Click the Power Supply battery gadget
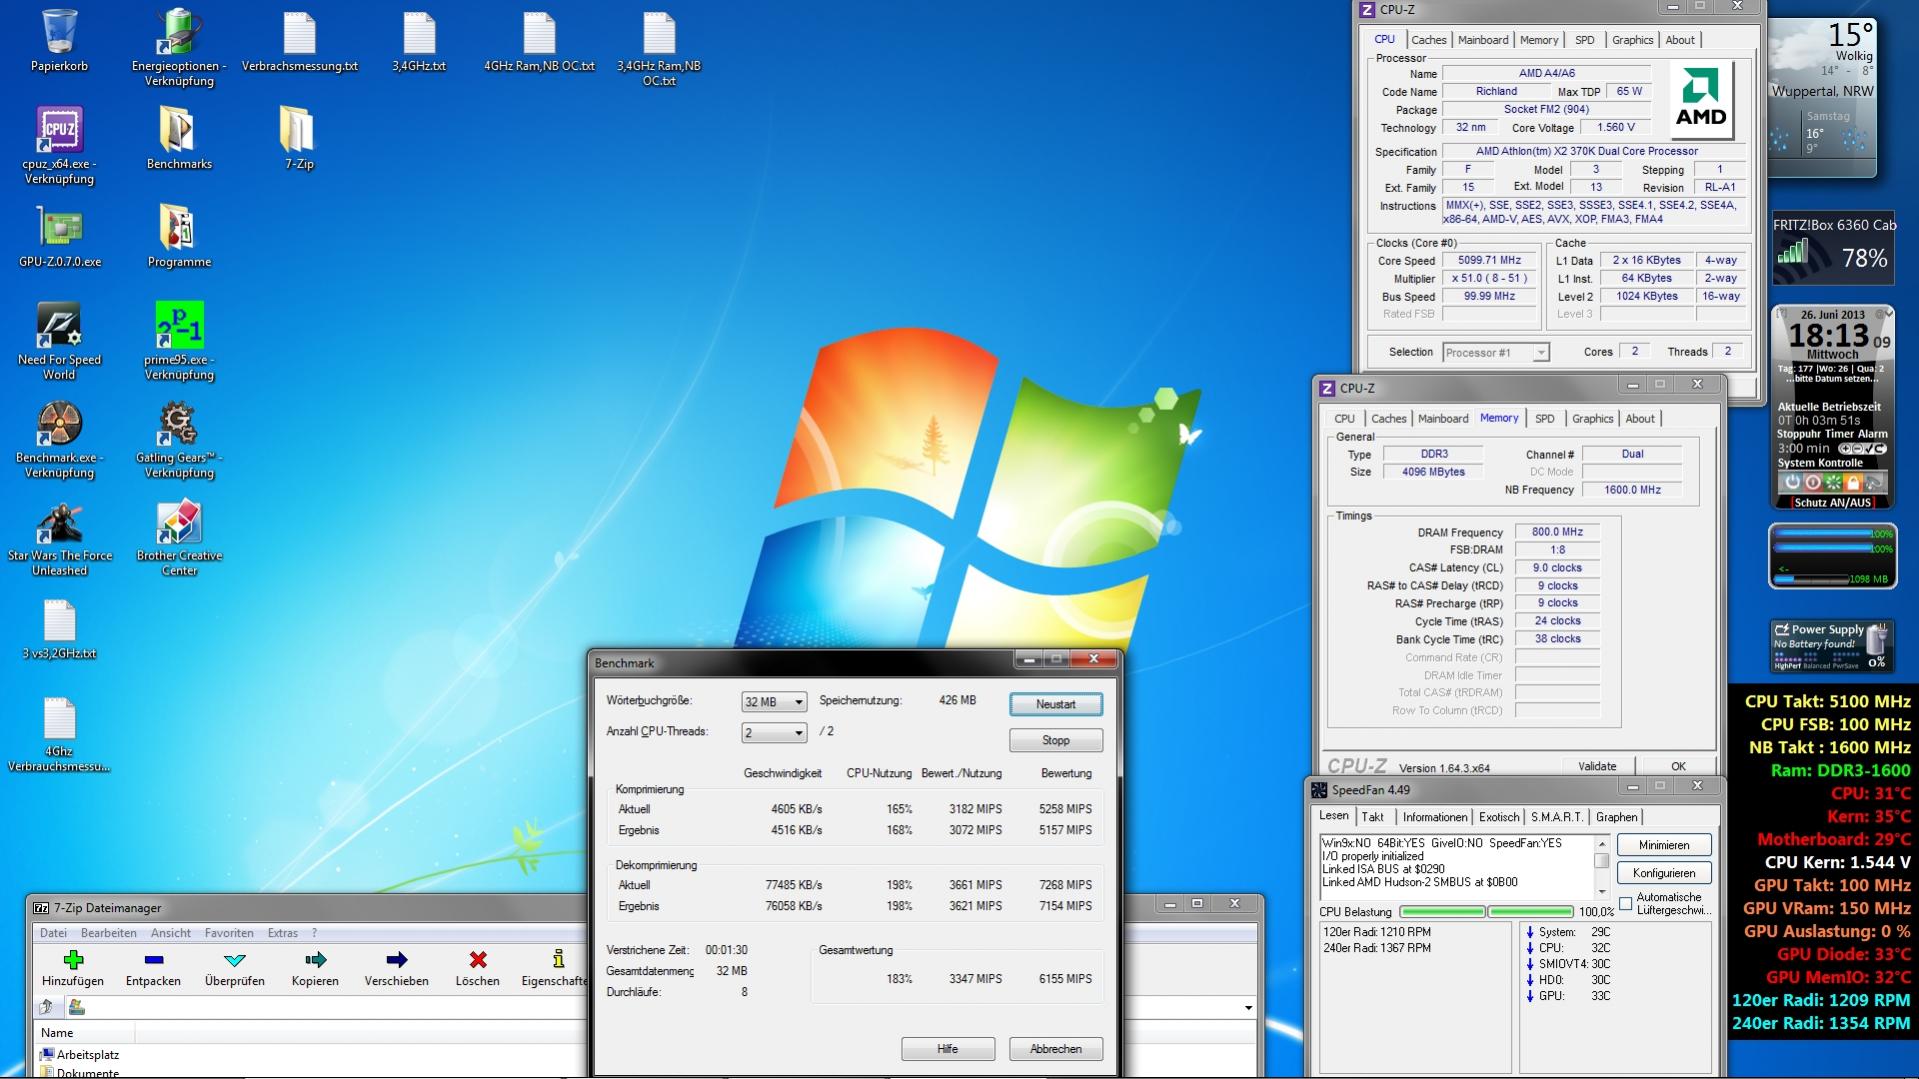Image resolution: width=1919 pixels, height=1079 pixels. (x=1830, y=645)
